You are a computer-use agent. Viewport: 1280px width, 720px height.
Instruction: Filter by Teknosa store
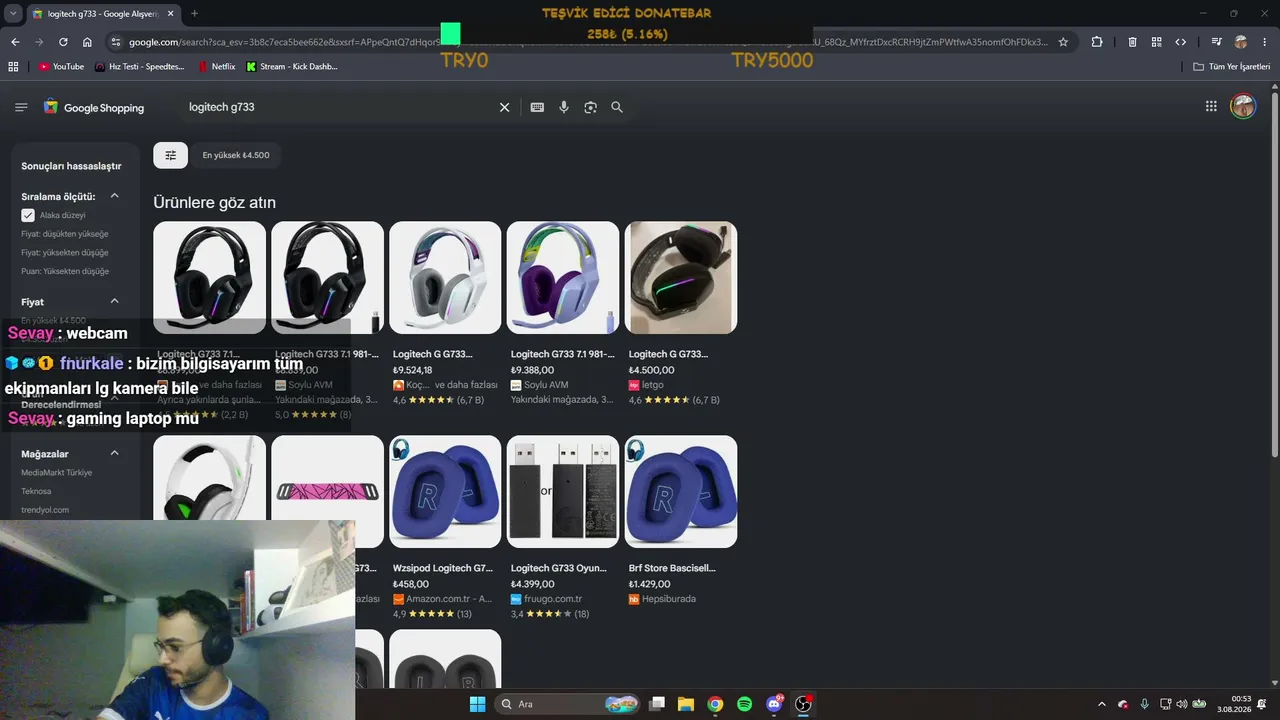point(36,491)
